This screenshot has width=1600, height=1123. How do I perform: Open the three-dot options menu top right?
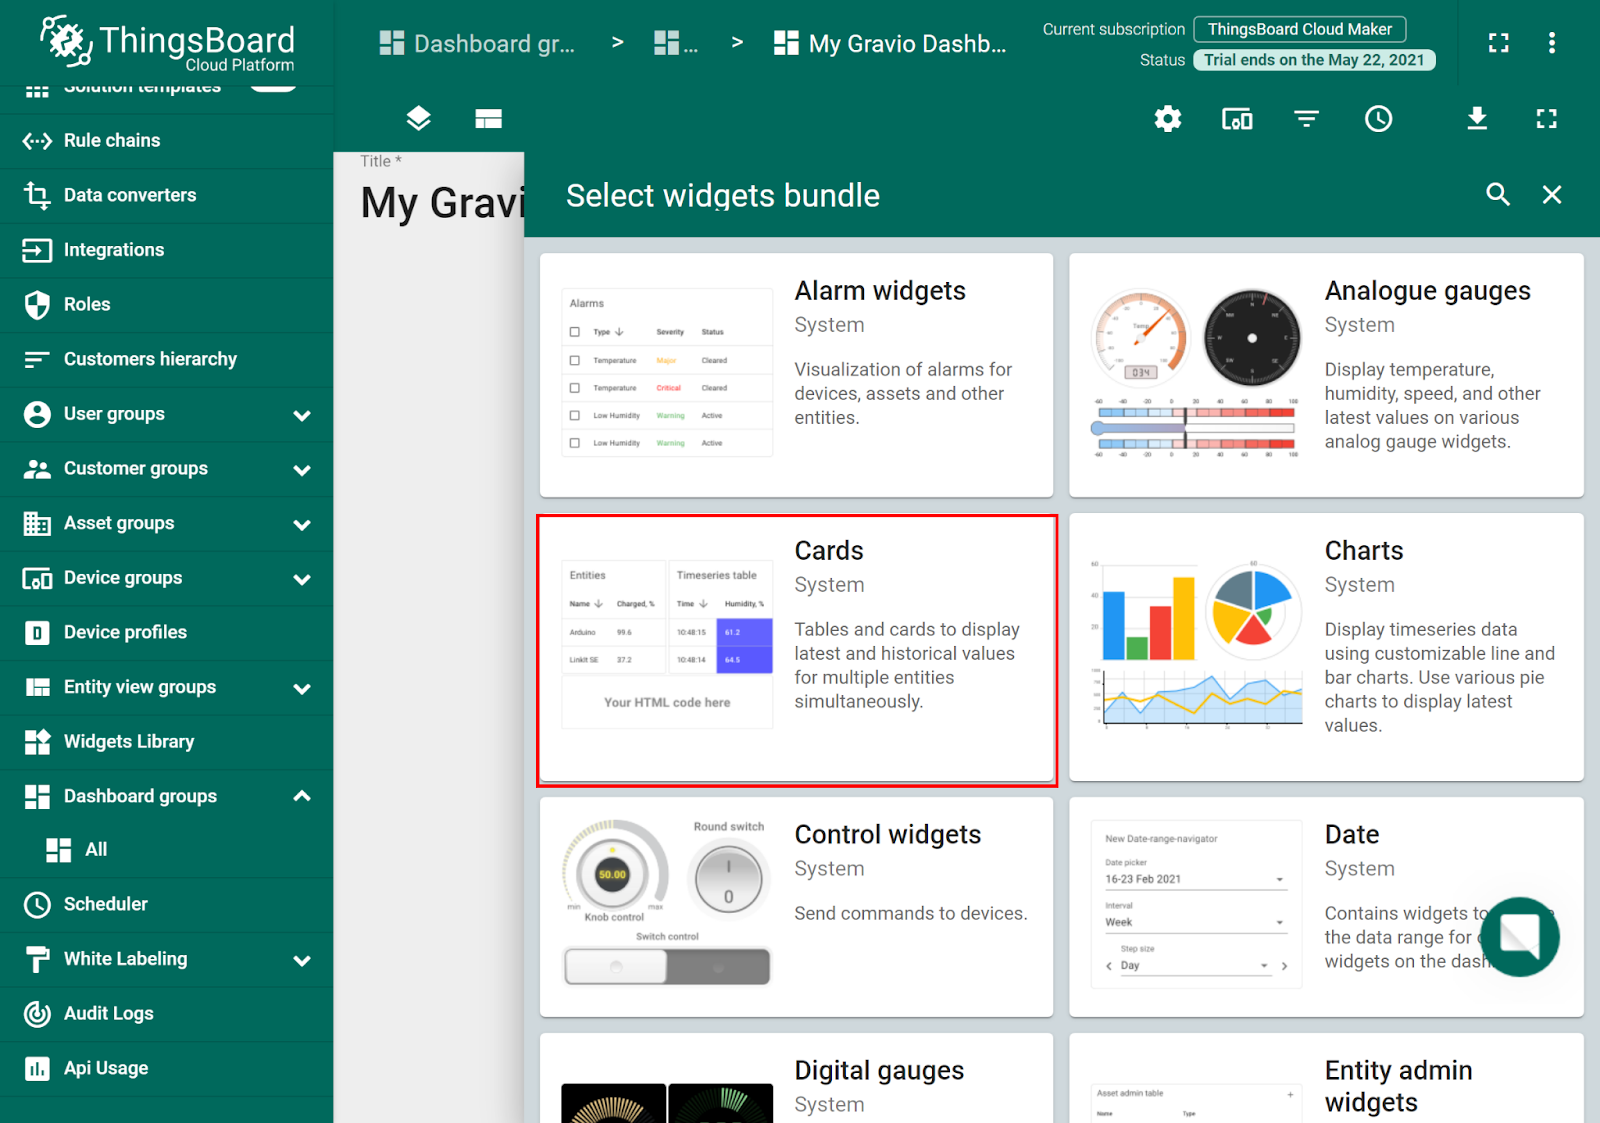point(1552,43)
